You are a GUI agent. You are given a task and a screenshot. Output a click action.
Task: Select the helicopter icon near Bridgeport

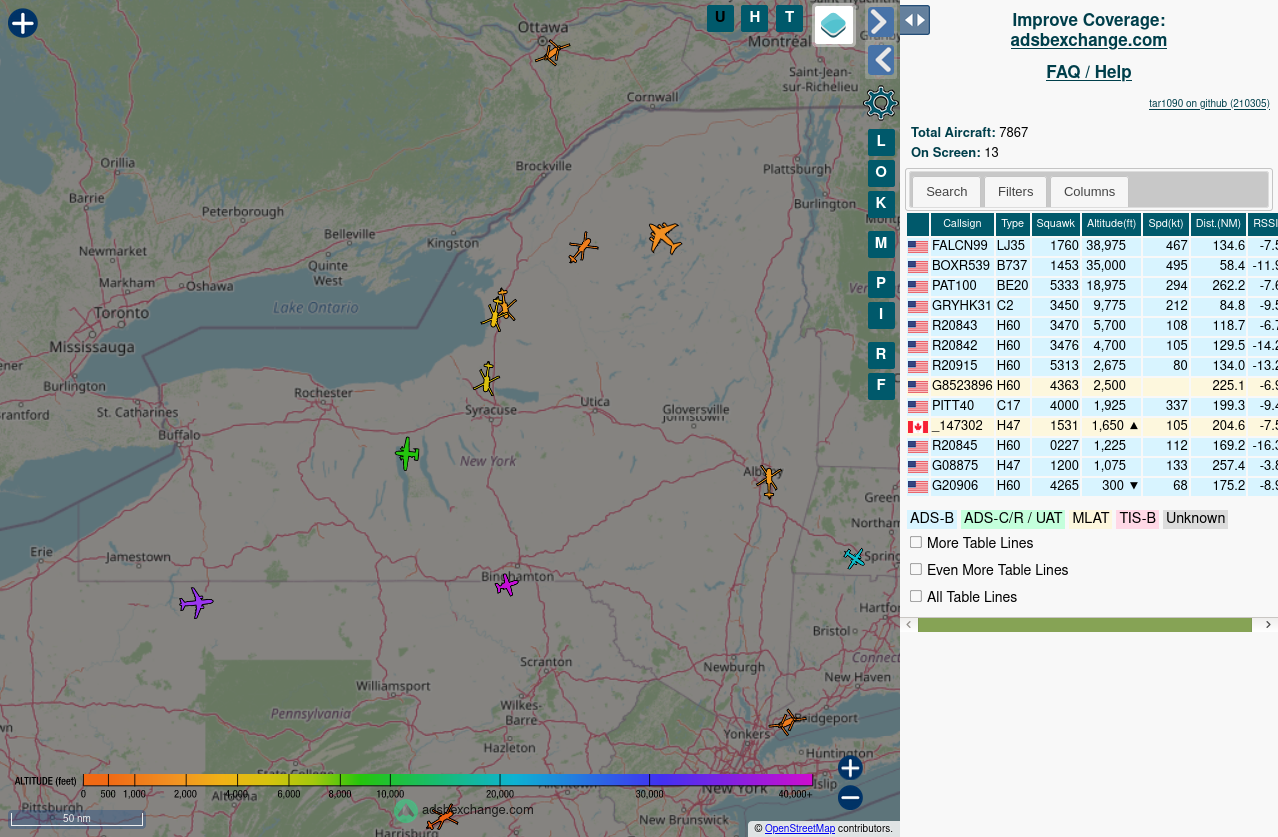pos(787,721)
